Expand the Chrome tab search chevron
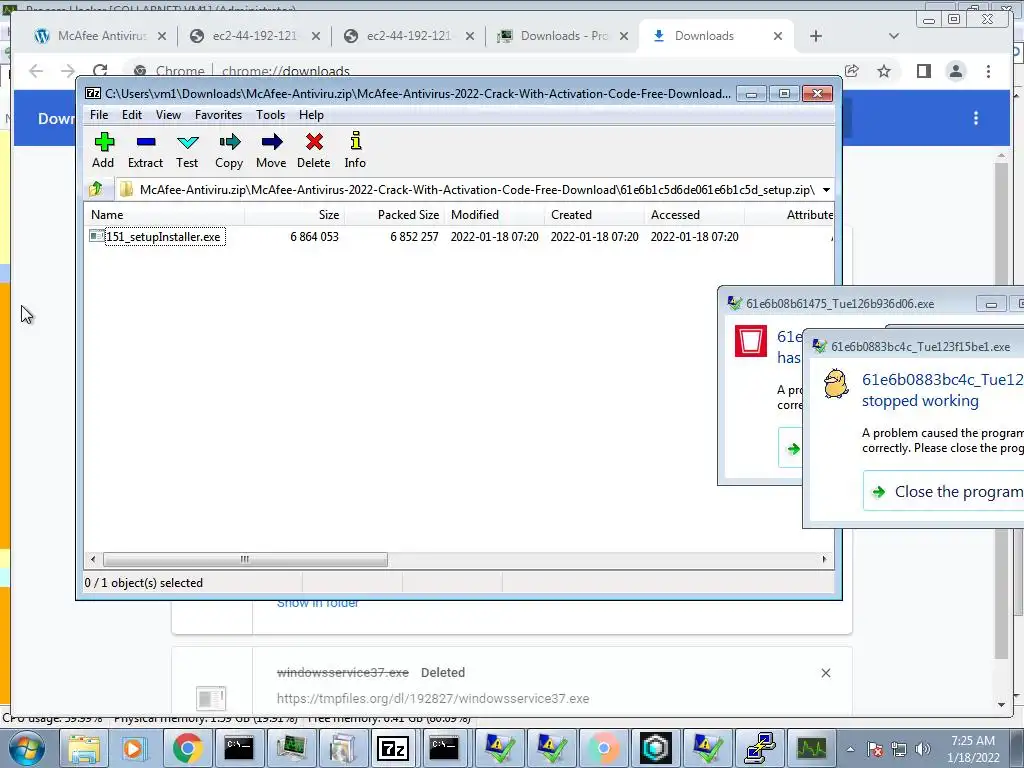The width and height of the screenshot is (1024, 768). pyautogui.click(x=894, y=36)
